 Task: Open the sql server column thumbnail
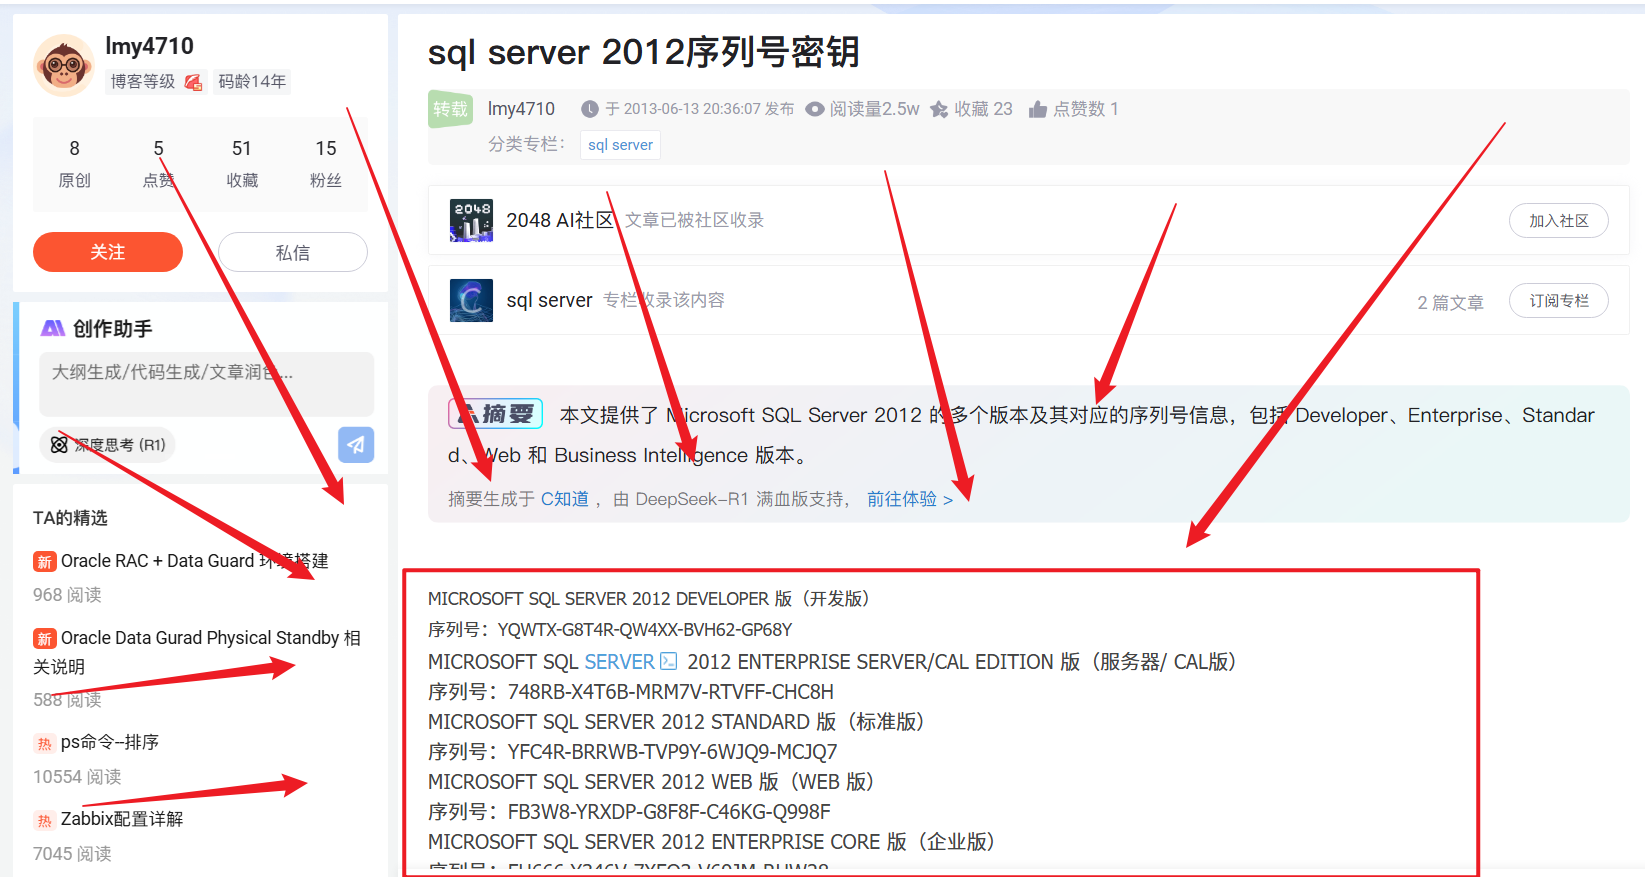471,300
